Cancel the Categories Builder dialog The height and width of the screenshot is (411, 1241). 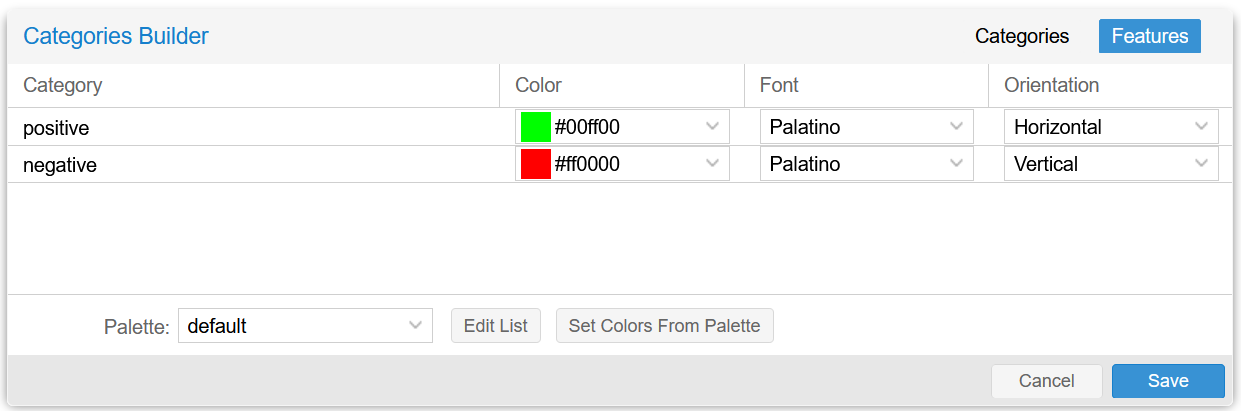[x=1046, y=381]
